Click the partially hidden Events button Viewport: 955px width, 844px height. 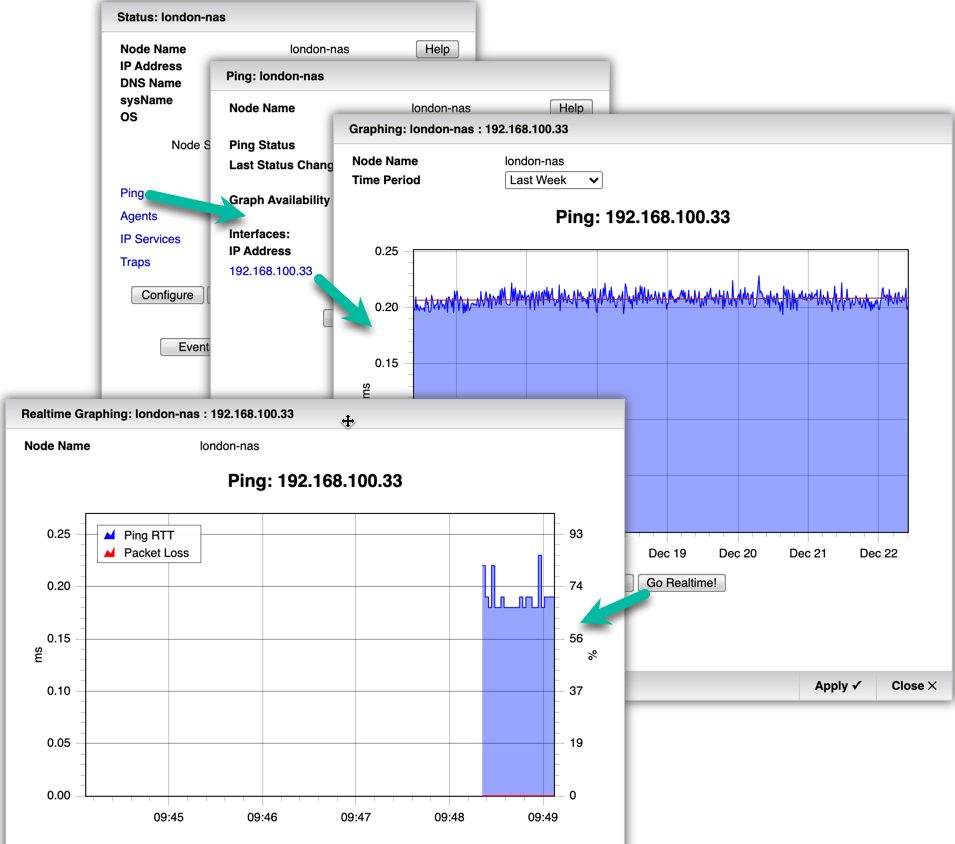(186, 347)
